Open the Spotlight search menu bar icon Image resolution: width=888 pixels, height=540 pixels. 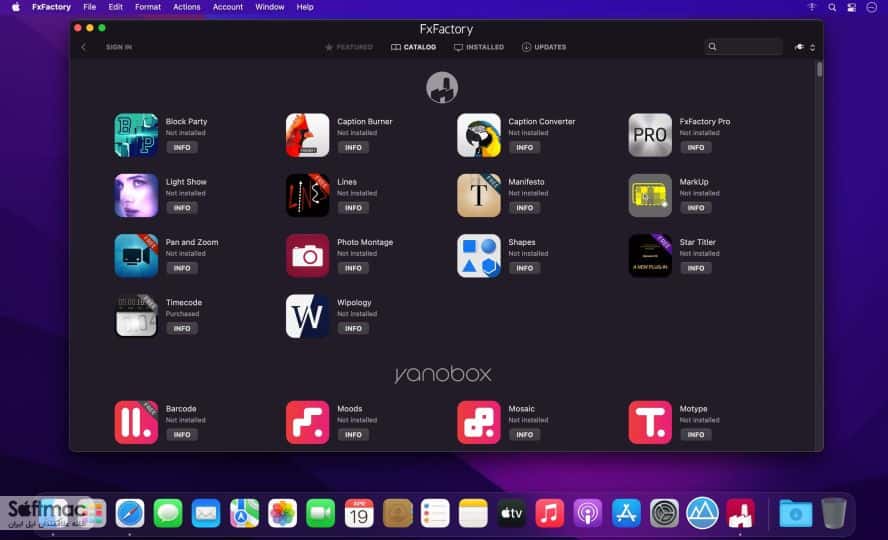pyautogui.click(x=832, y=7)
